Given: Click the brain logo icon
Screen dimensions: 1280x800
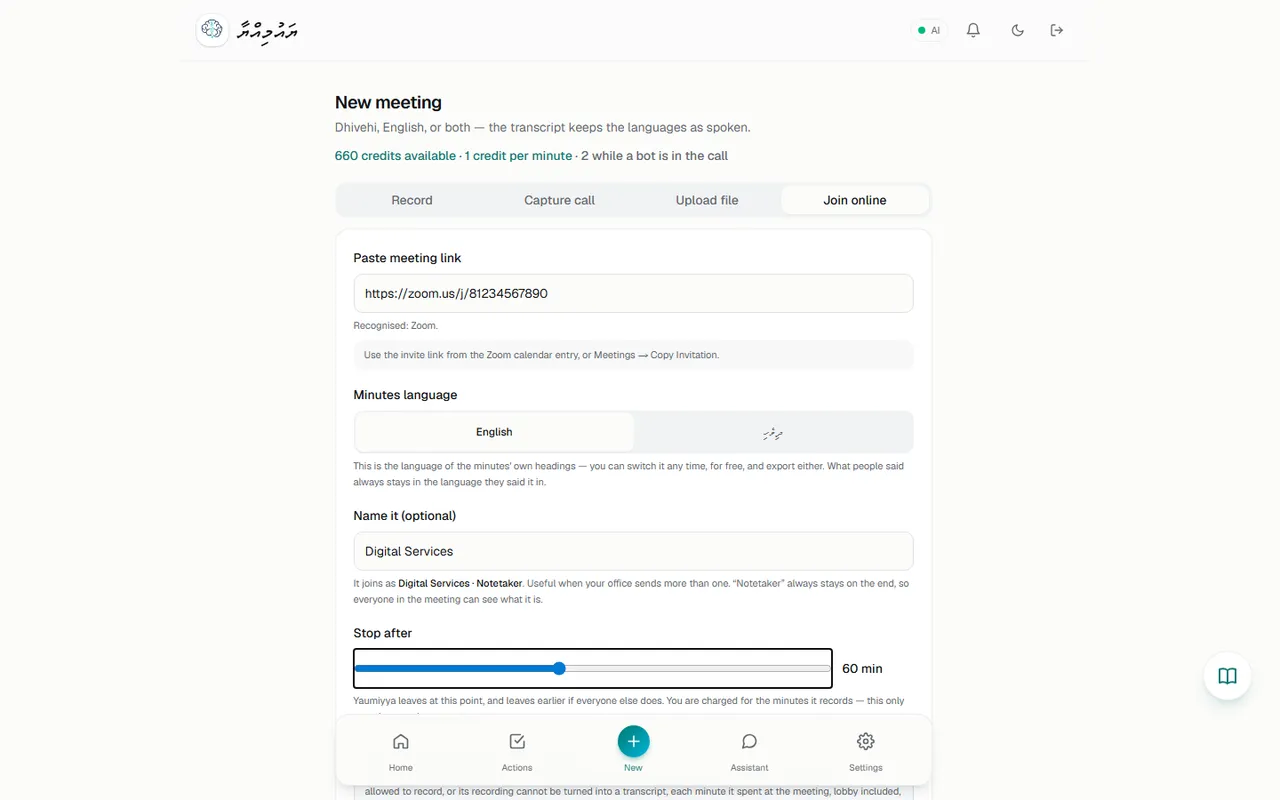Looking at the screenshot, I should click(x=211, y=30).
